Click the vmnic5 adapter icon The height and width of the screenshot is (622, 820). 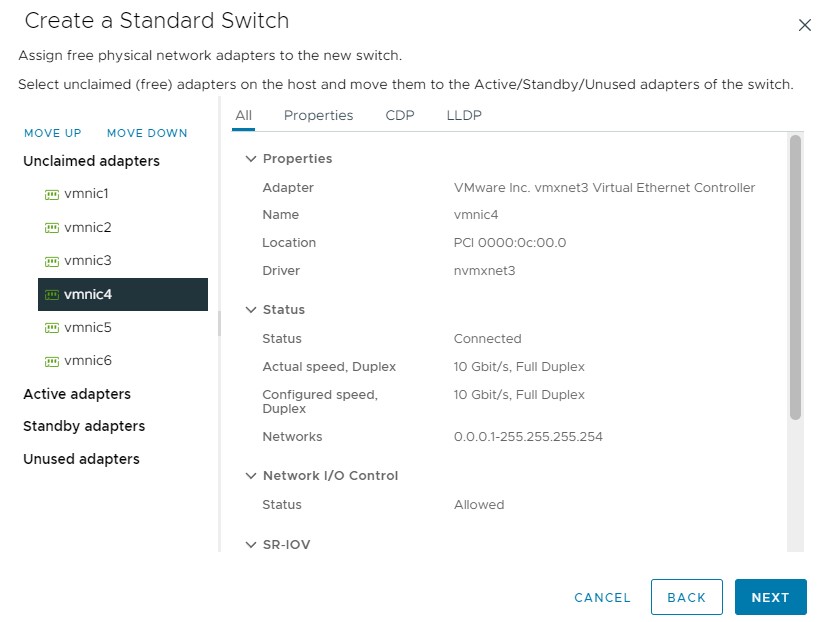pyautogui.click(x=52, y=328)
